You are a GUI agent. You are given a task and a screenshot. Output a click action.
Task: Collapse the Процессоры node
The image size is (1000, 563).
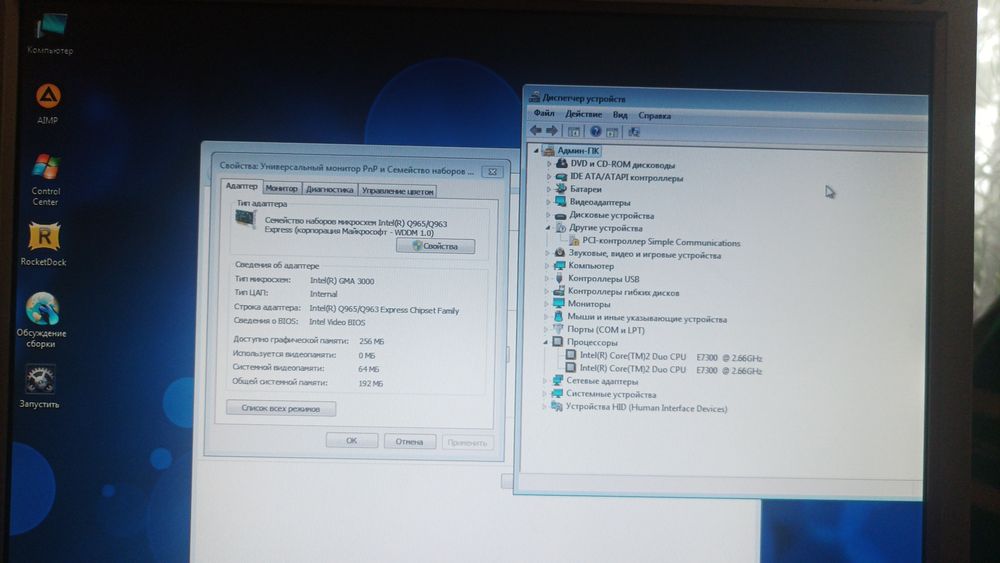pyautogui.click(x=546, y=342)
